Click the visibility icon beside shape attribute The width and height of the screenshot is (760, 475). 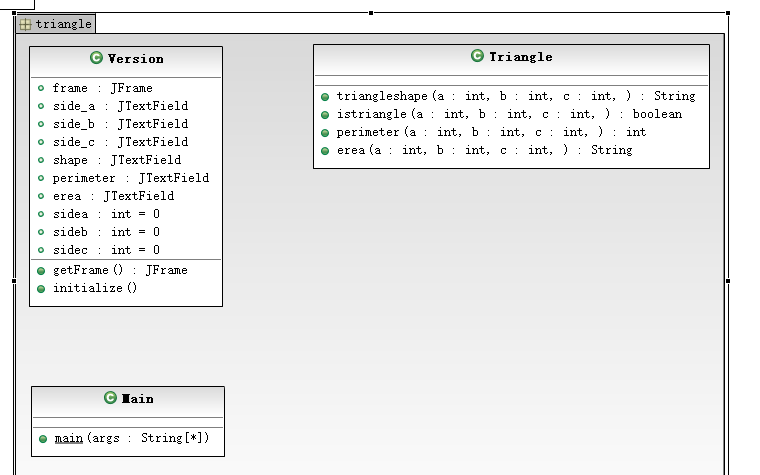(41, 160)
